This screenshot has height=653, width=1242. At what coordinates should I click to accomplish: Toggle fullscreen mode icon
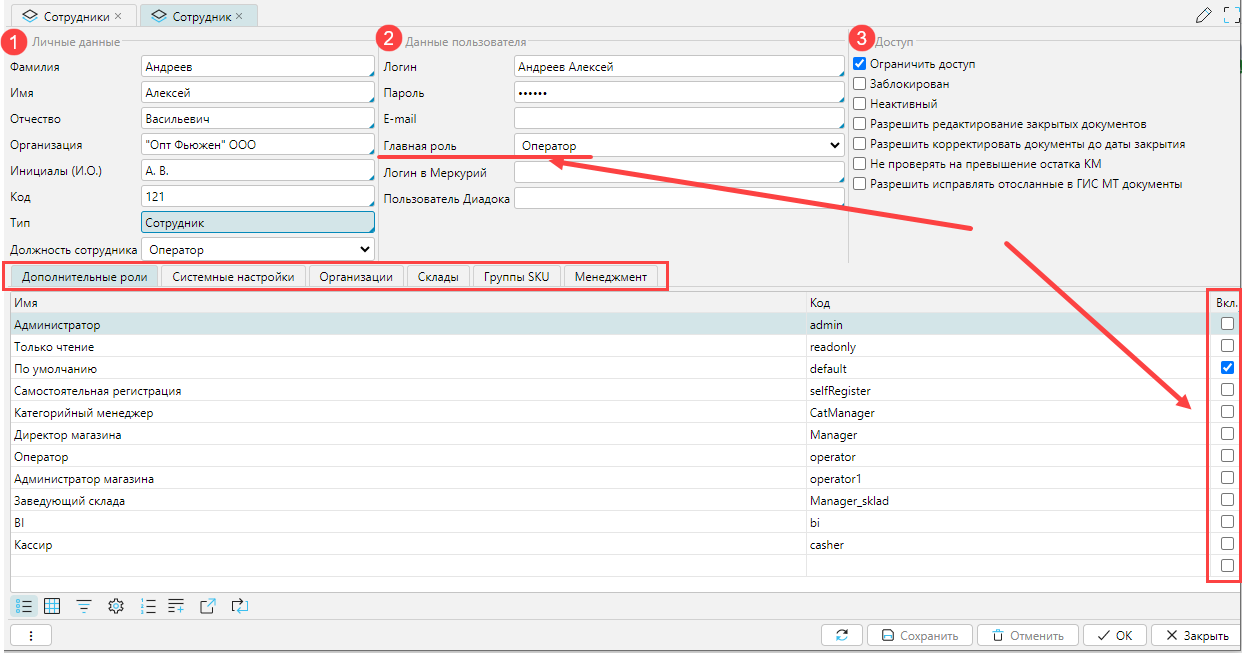(x=1232, y=15)
